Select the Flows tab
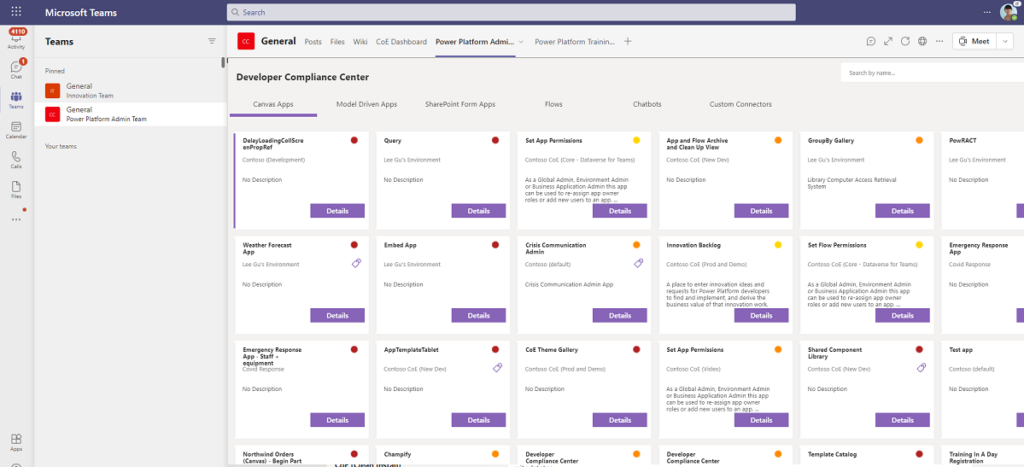 (x=553, y=104)
